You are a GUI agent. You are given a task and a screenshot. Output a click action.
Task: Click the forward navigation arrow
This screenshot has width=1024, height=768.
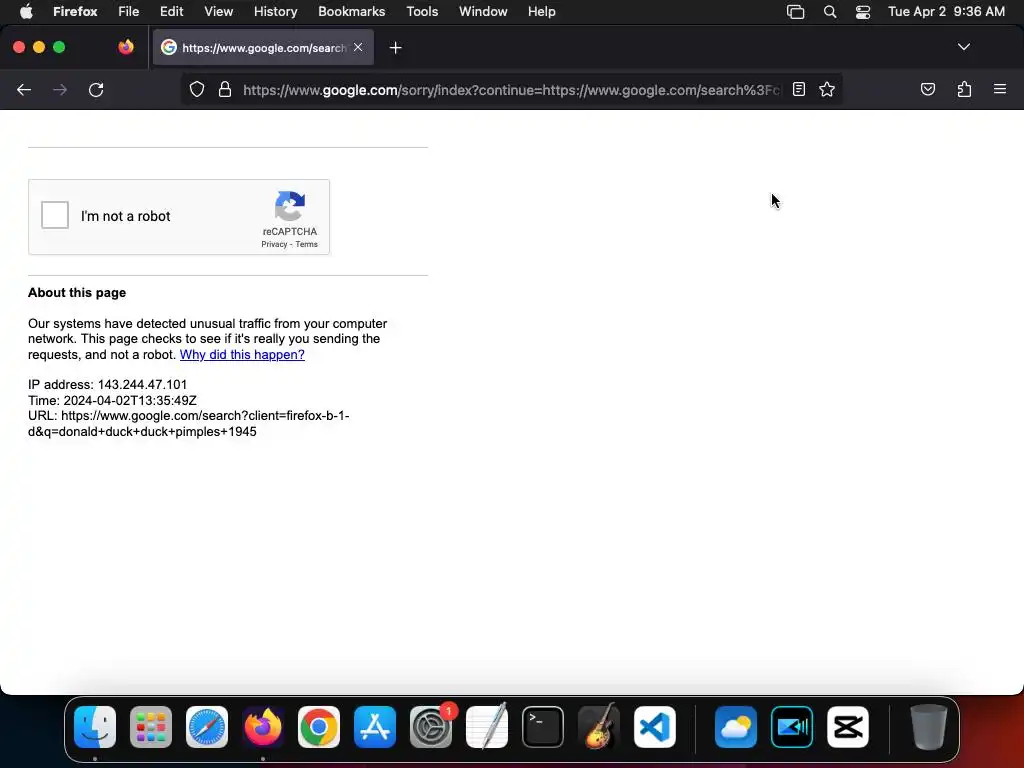click(x=60, y=89)
